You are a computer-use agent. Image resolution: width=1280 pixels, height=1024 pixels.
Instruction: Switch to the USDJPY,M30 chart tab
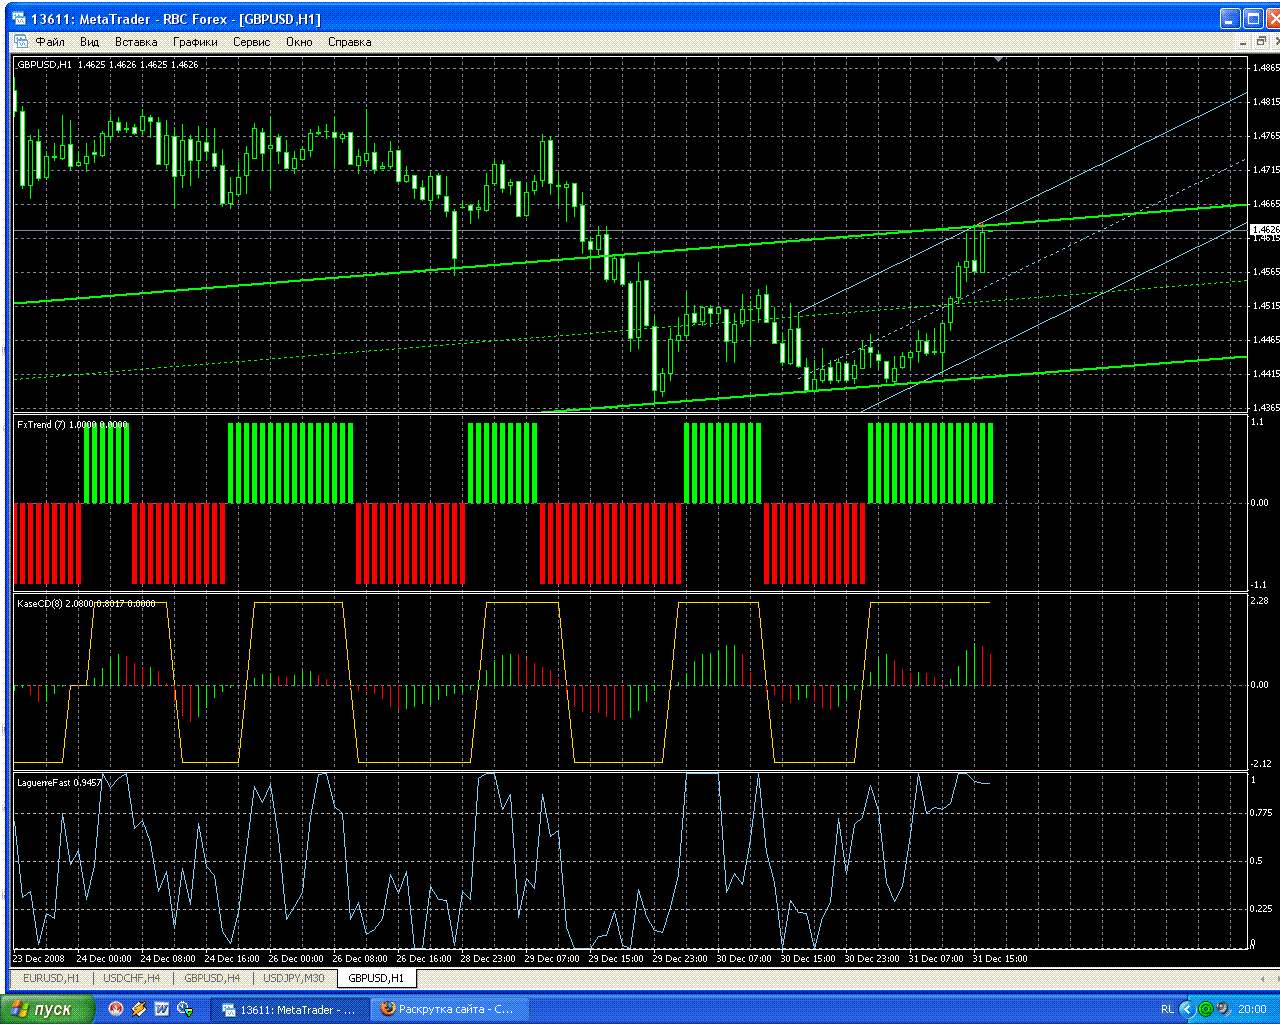(x=294, y=978)
